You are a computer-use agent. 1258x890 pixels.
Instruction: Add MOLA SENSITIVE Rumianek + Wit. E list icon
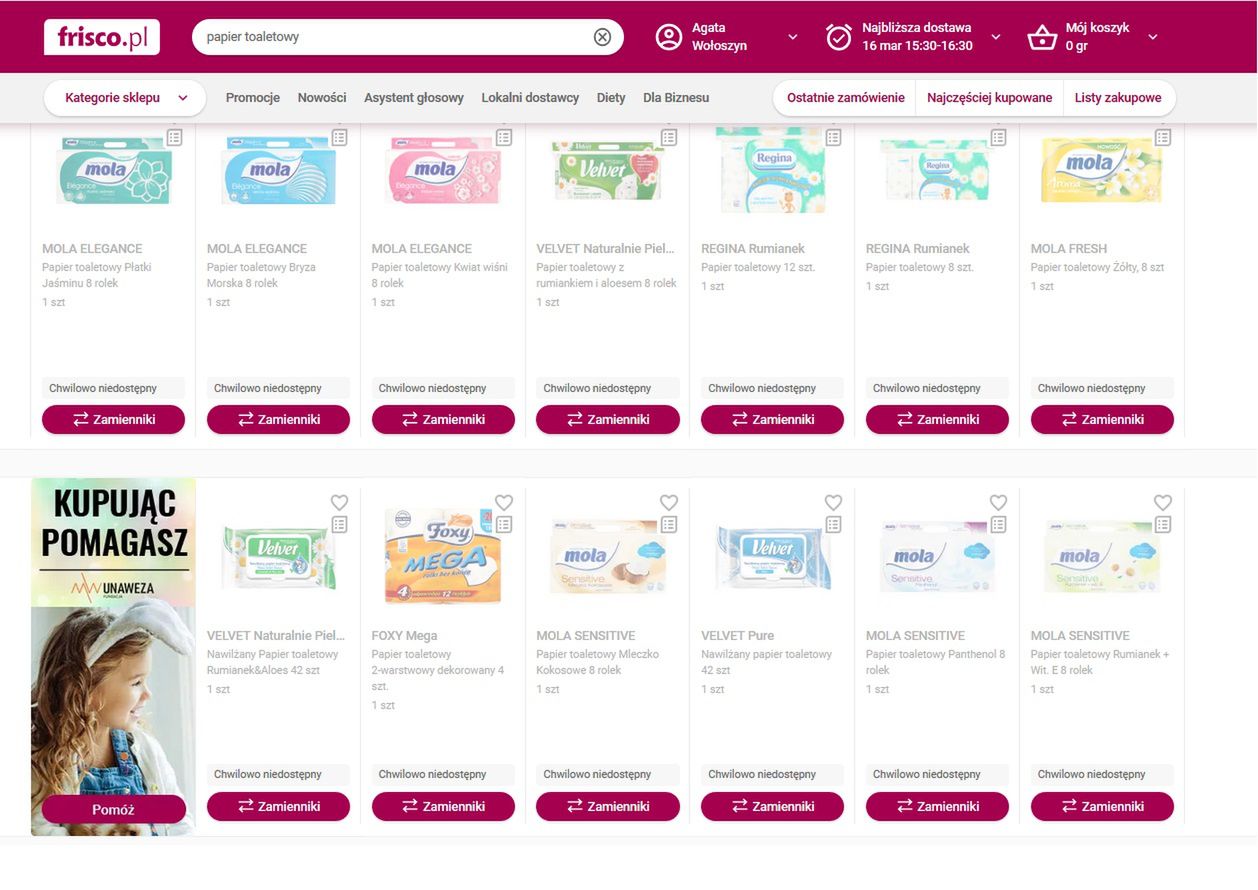(x=1163, y=524)
